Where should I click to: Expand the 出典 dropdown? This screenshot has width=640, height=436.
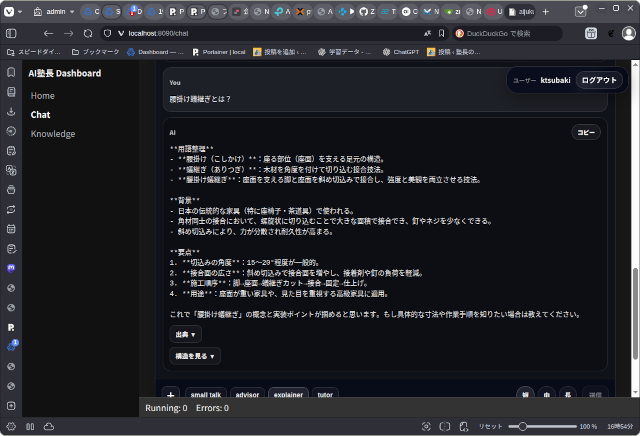tap(186, 334)
